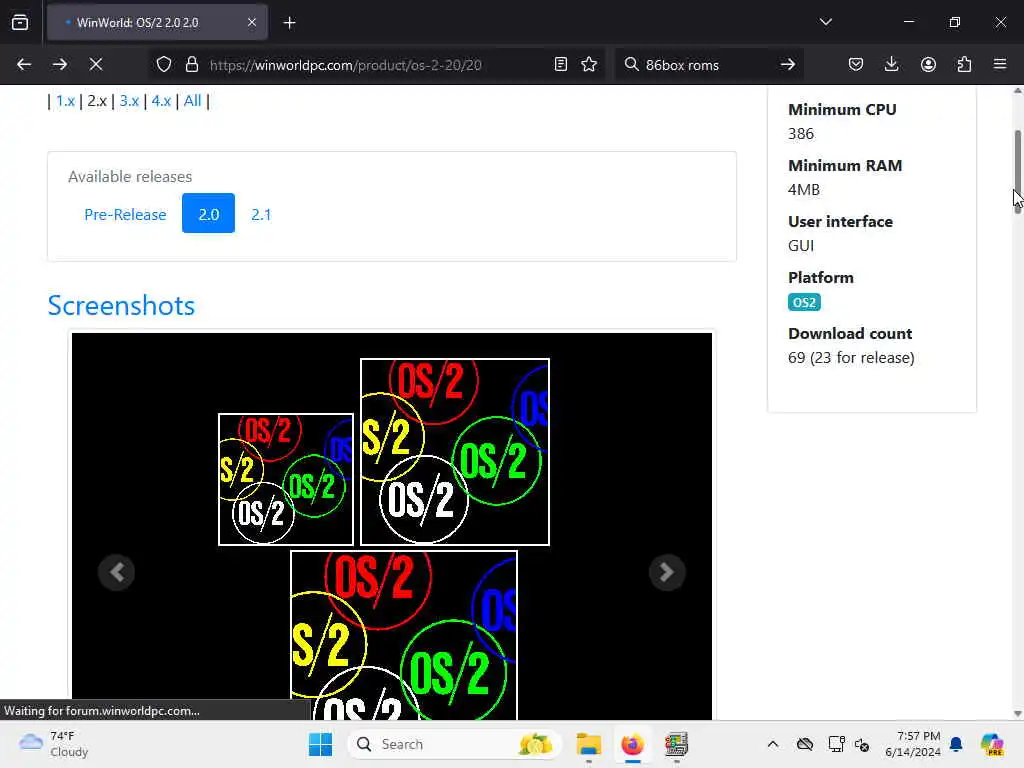Image resolution: width=1024 pixels, height=768 pixels.
Task: Open the Downloads panel
Action: (891, 64)
